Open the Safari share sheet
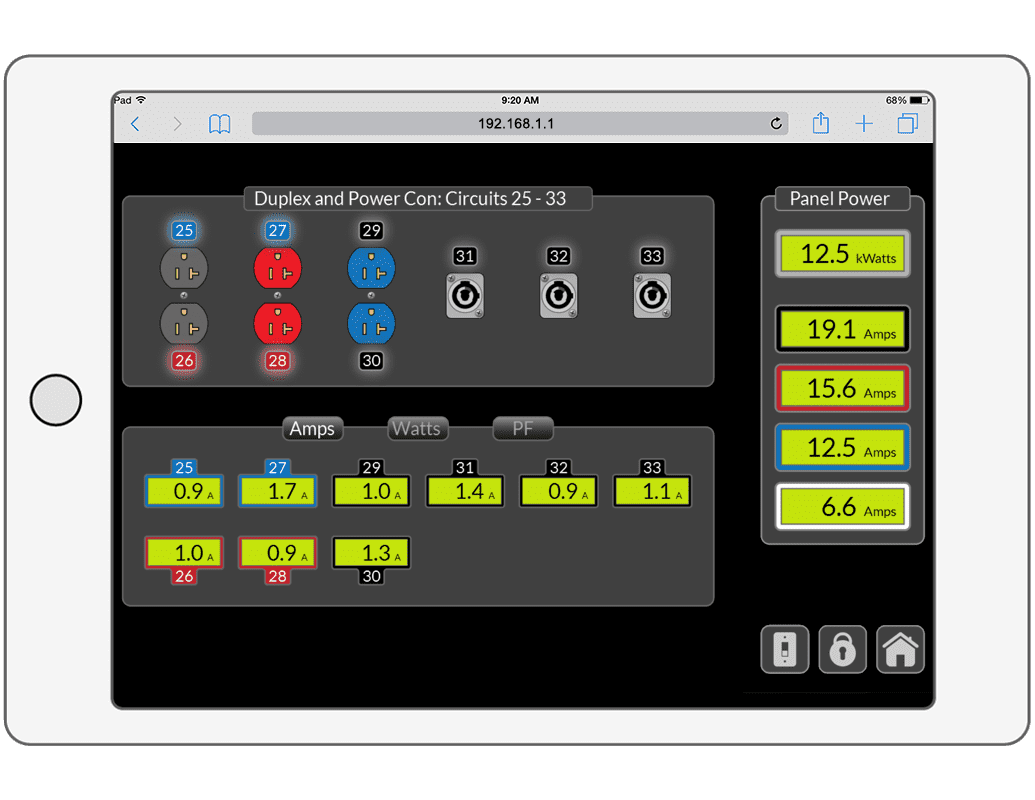Viewport: 1035px width, 800px height. [x=820, y=123]
